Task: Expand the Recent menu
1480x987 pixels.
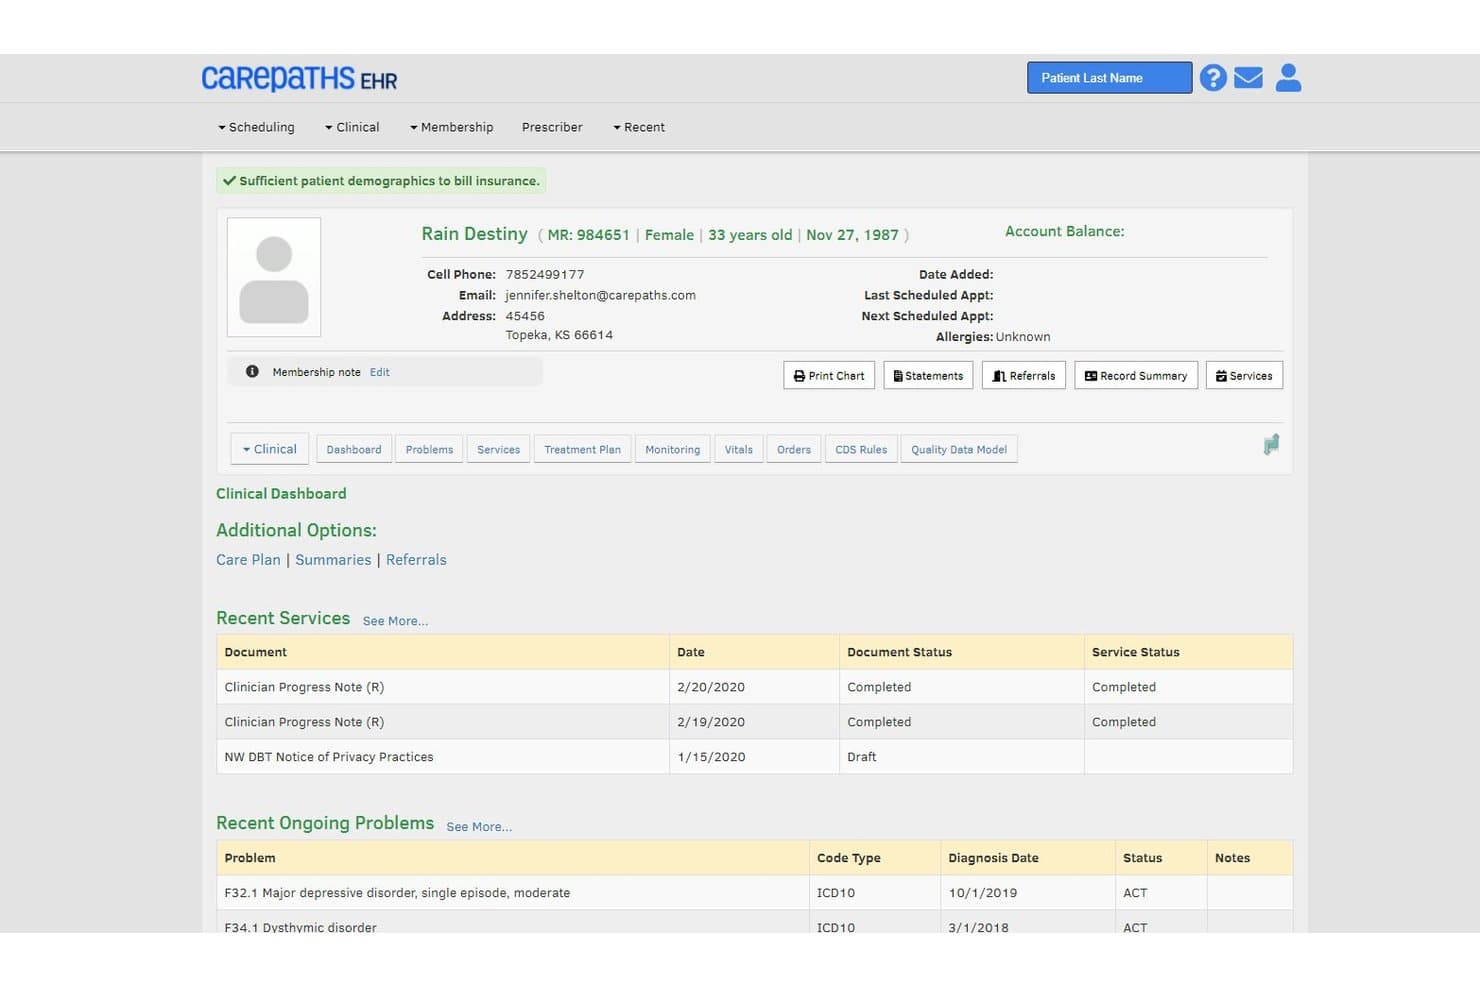Action: (x=639, y=127)
